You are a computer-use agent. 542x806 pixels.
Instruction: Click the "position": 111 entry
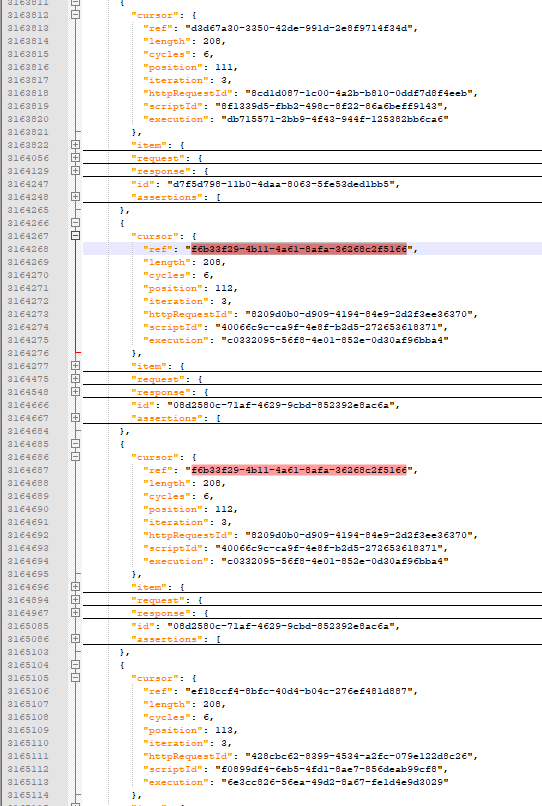(190, 67)
